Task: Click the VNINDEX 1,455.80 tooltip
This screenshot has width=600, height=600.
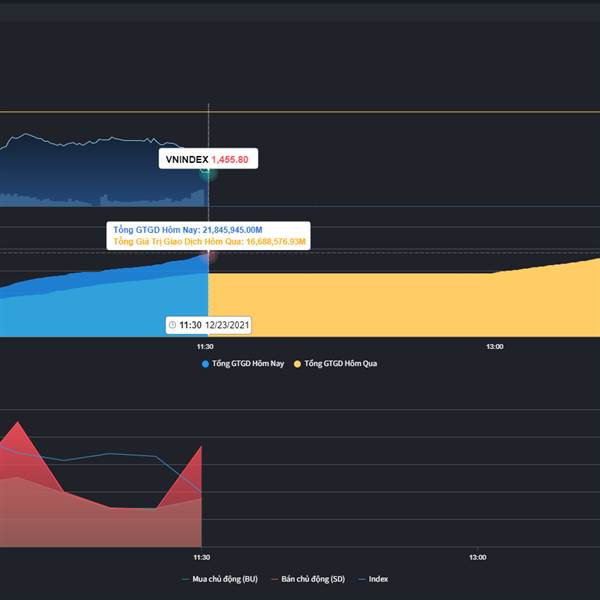Action: (x=208, y=158)
